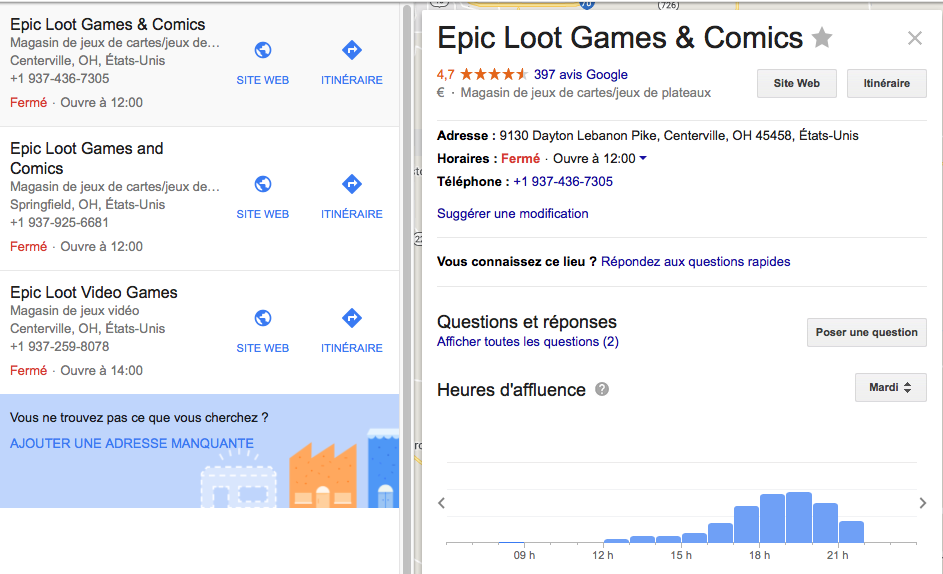Click phone +1 937-925-6681 in Springfield result
Image resolution: width=943 pixels, height=574 pixels.
(60, 223)
